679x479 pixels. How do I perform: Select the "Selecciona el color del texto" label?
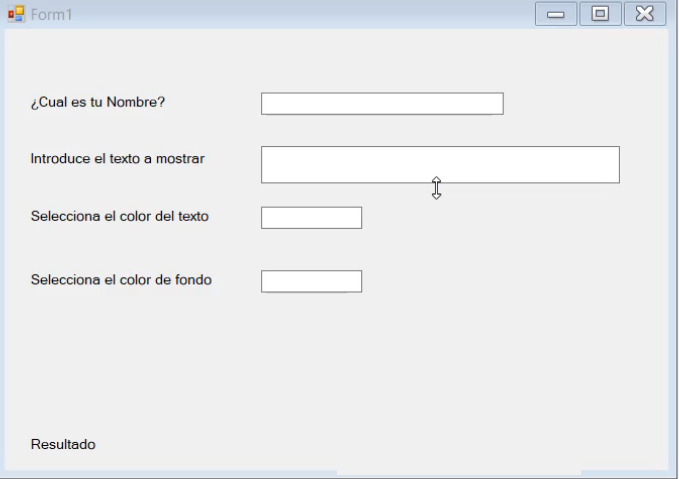coord(120,216)
